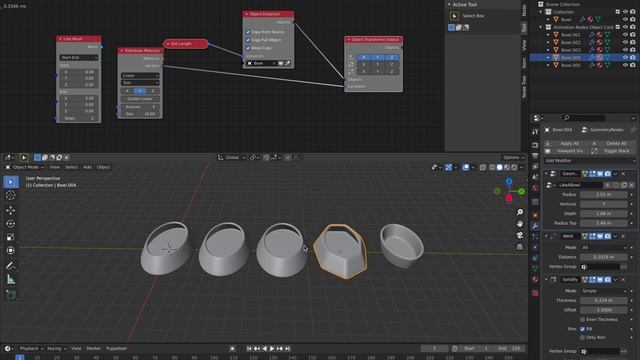
Task: Open the Object Mode dropdown
Action: tap(25, 167)
